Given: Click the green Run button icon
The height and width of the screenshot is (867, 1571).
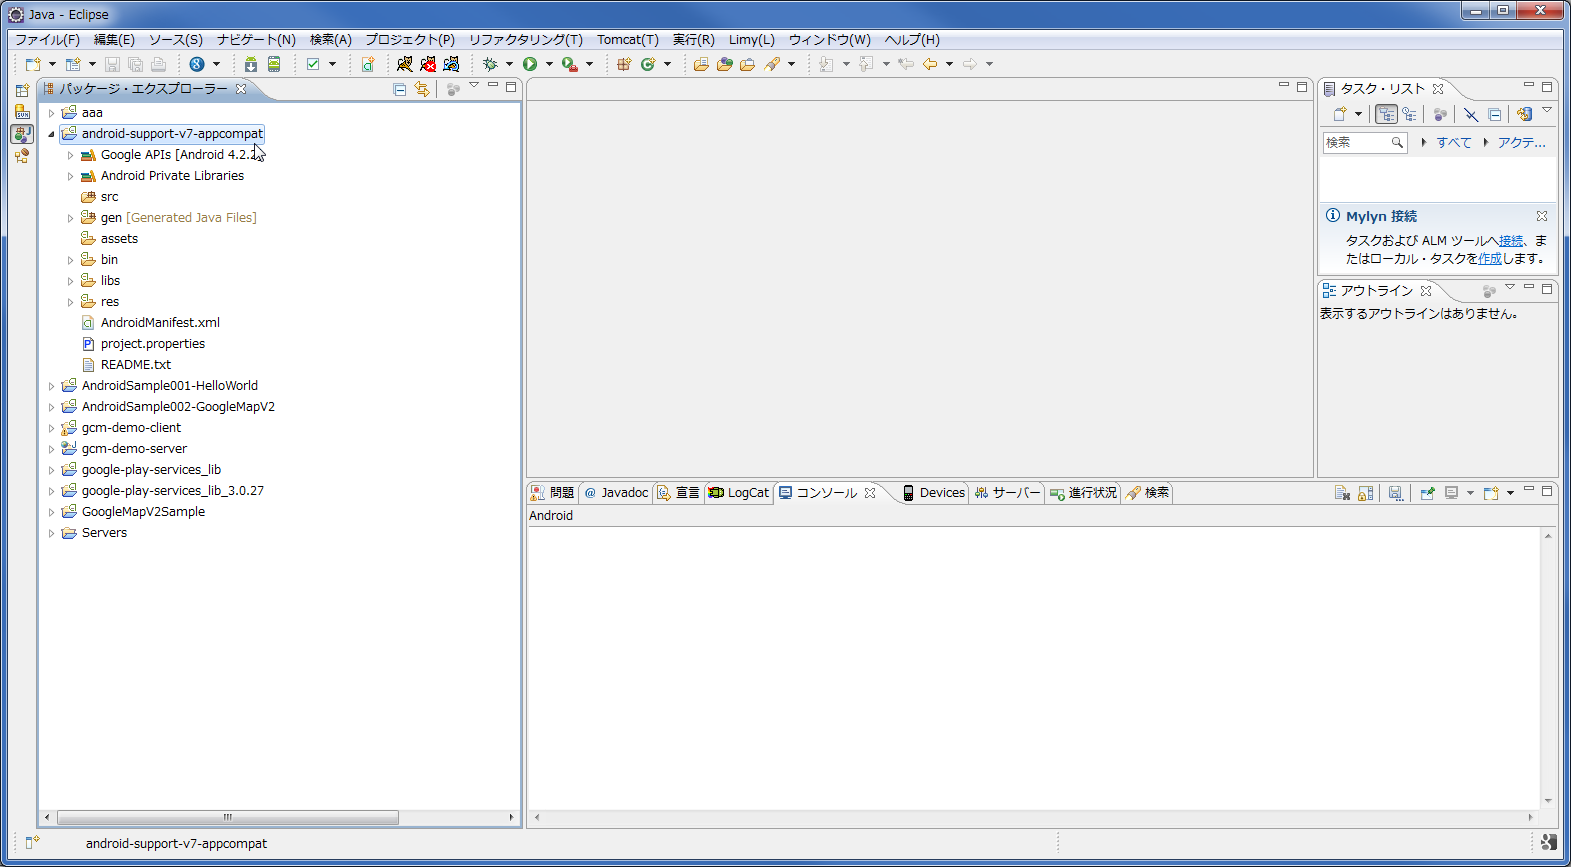Looking at the screenshot, I should click(x=530, y=64).
